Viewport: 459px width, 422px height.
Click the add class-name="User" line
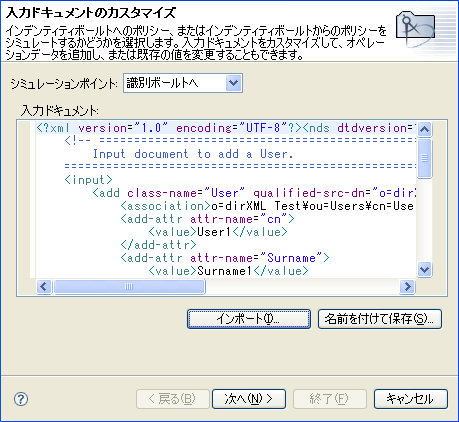pos(254,193)
